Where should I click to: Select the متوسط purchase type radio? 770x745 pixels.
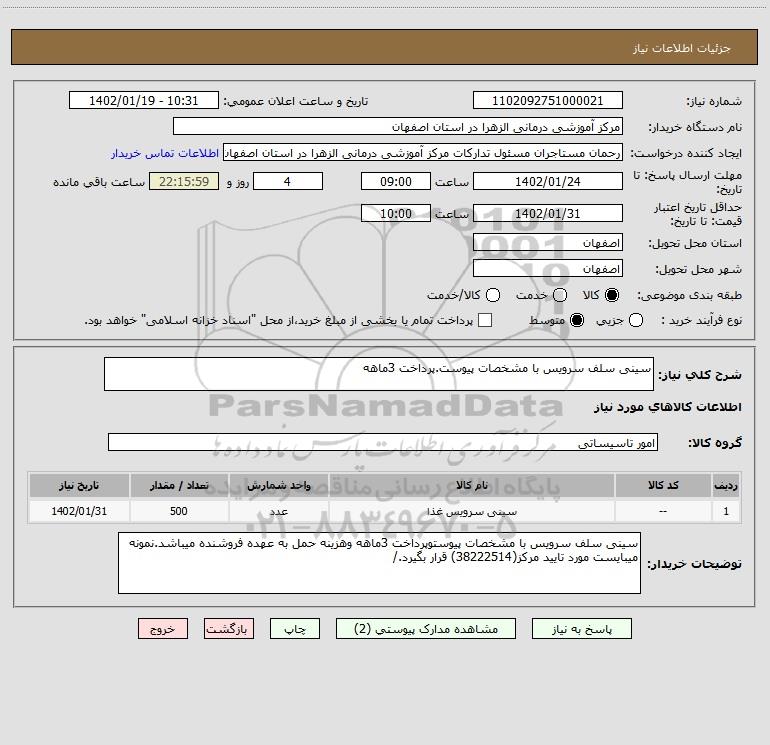577,320
